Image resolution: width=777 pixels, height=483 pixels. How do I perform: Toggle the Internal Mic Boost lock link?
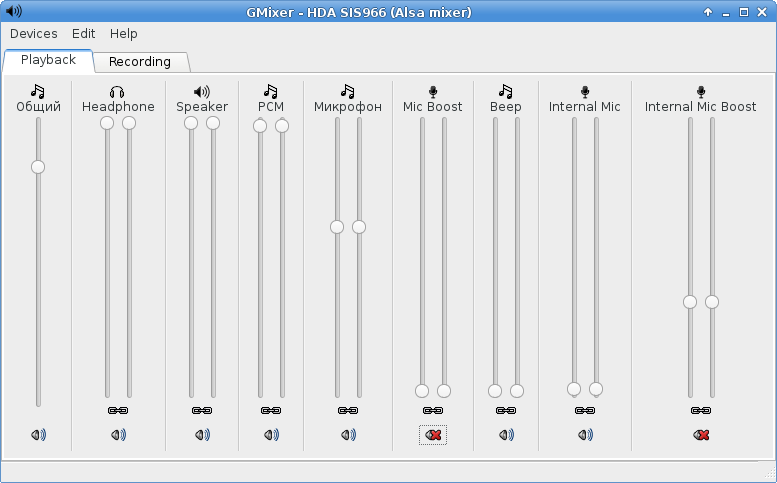tap(701, 410)
